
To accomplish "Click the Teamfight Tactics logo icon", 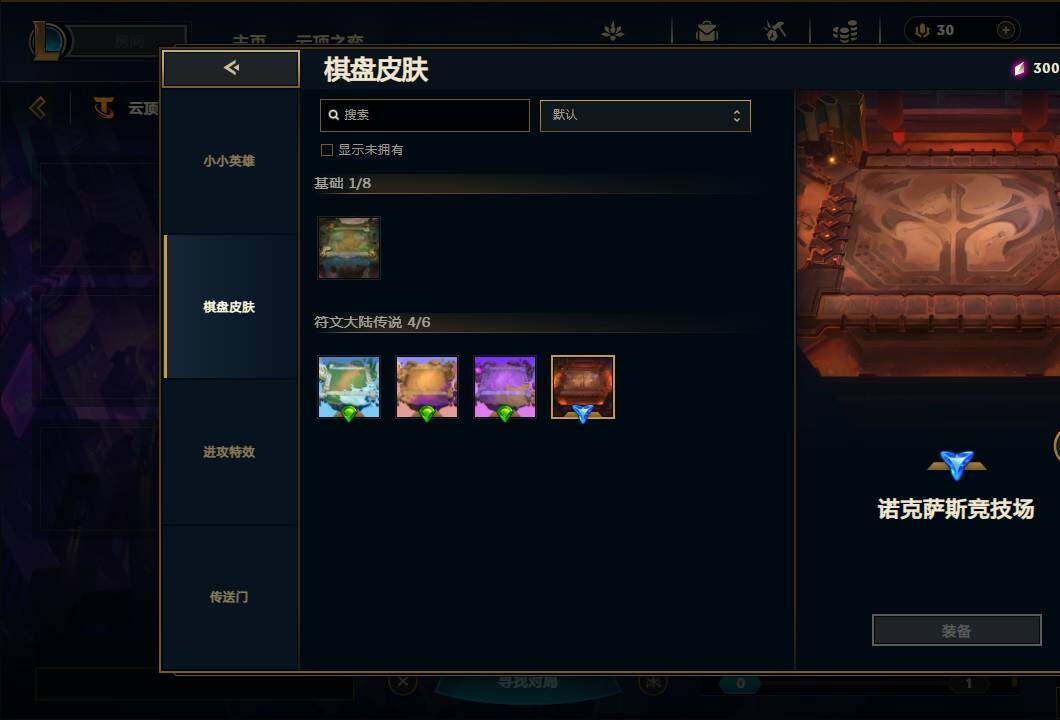I will 103,107.
